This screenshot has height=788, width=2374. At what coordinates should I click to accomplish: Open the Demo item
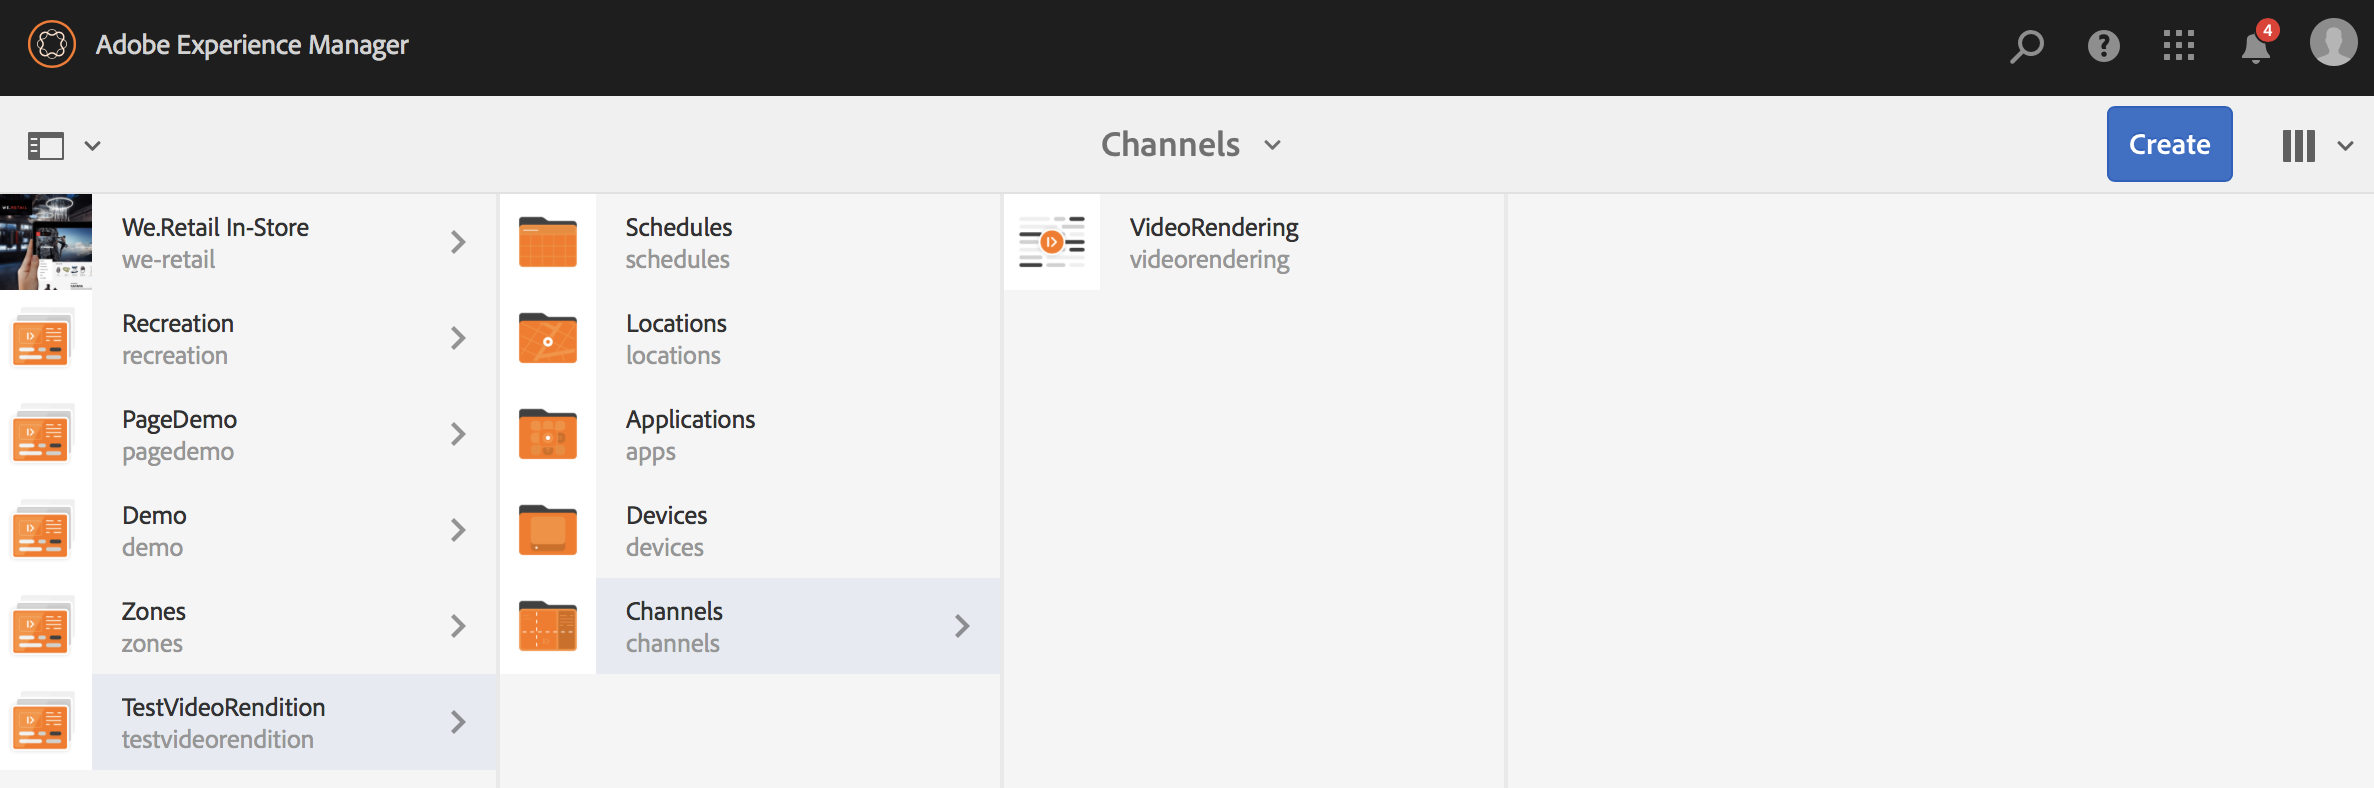pos(248,530)
